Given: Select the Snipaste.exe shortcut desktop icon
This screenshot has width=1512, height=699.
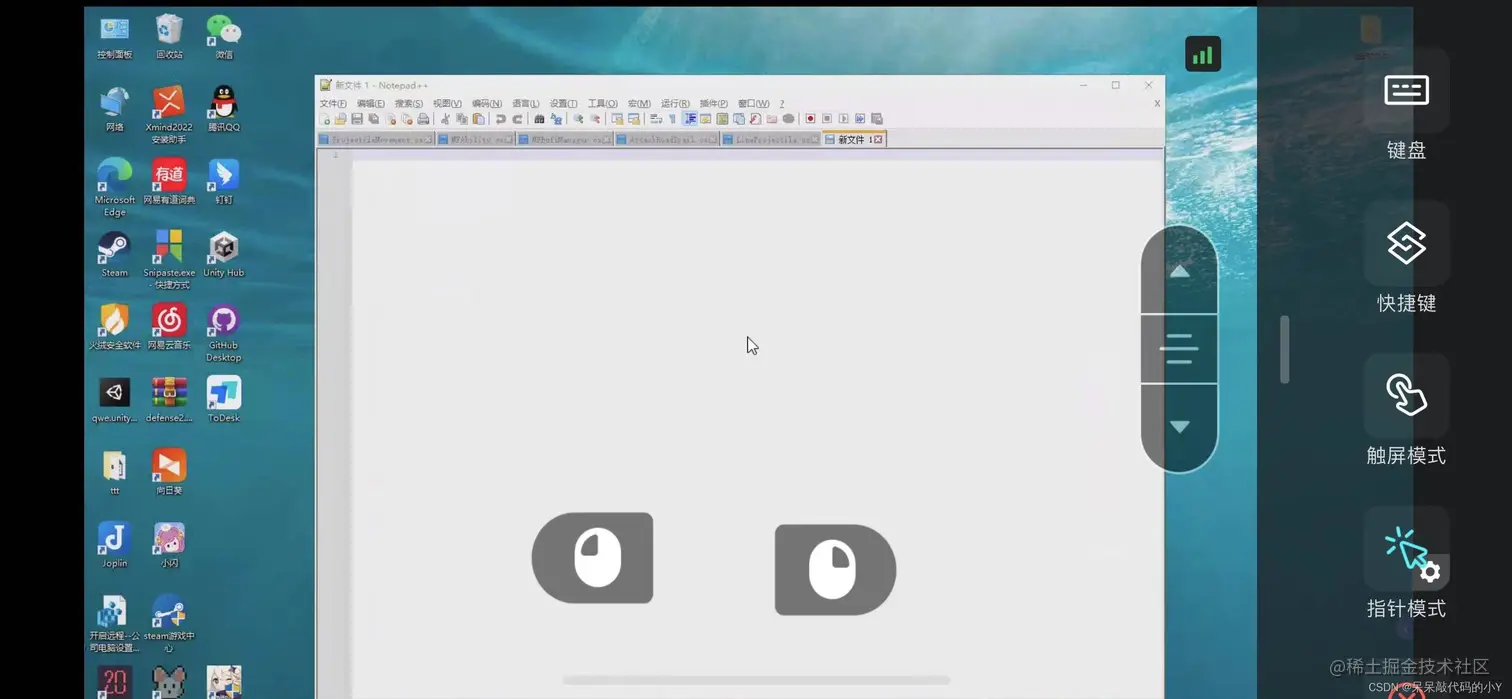Looking at the screenshot, I should pyautogui.click(x=169, y=260).
